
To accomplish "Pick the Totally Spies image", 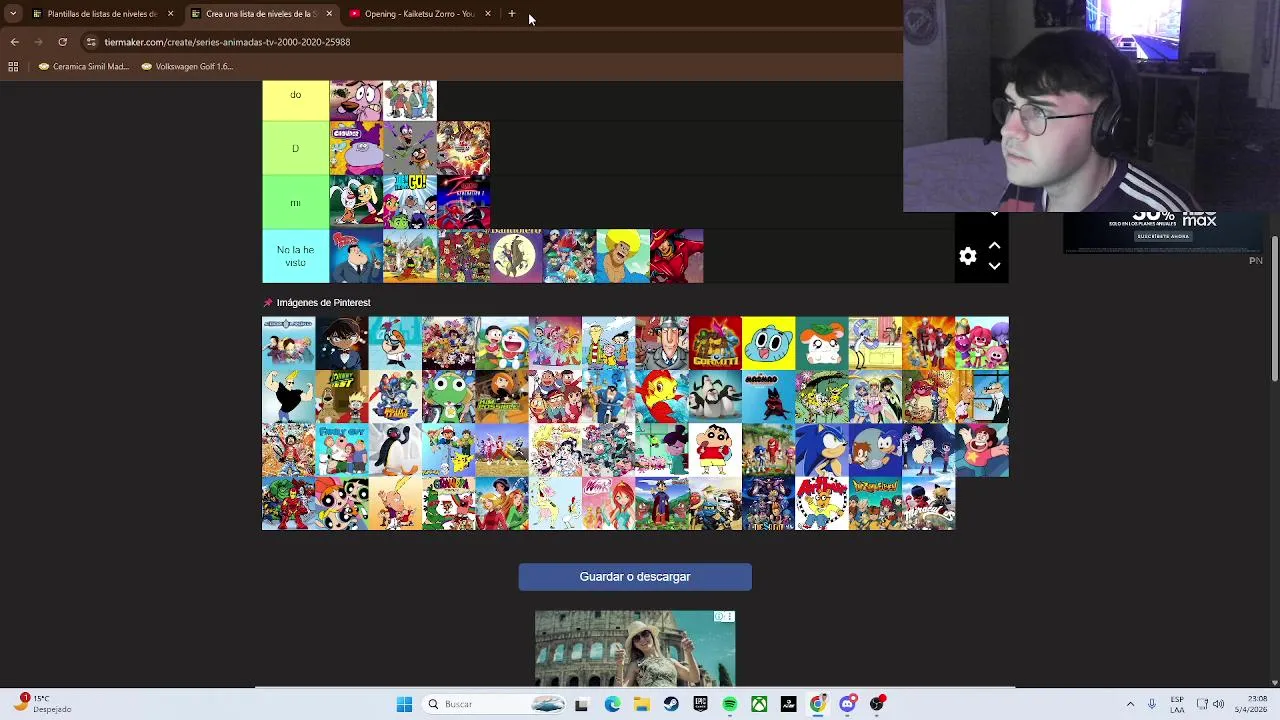I will click(x=502, y=503).
